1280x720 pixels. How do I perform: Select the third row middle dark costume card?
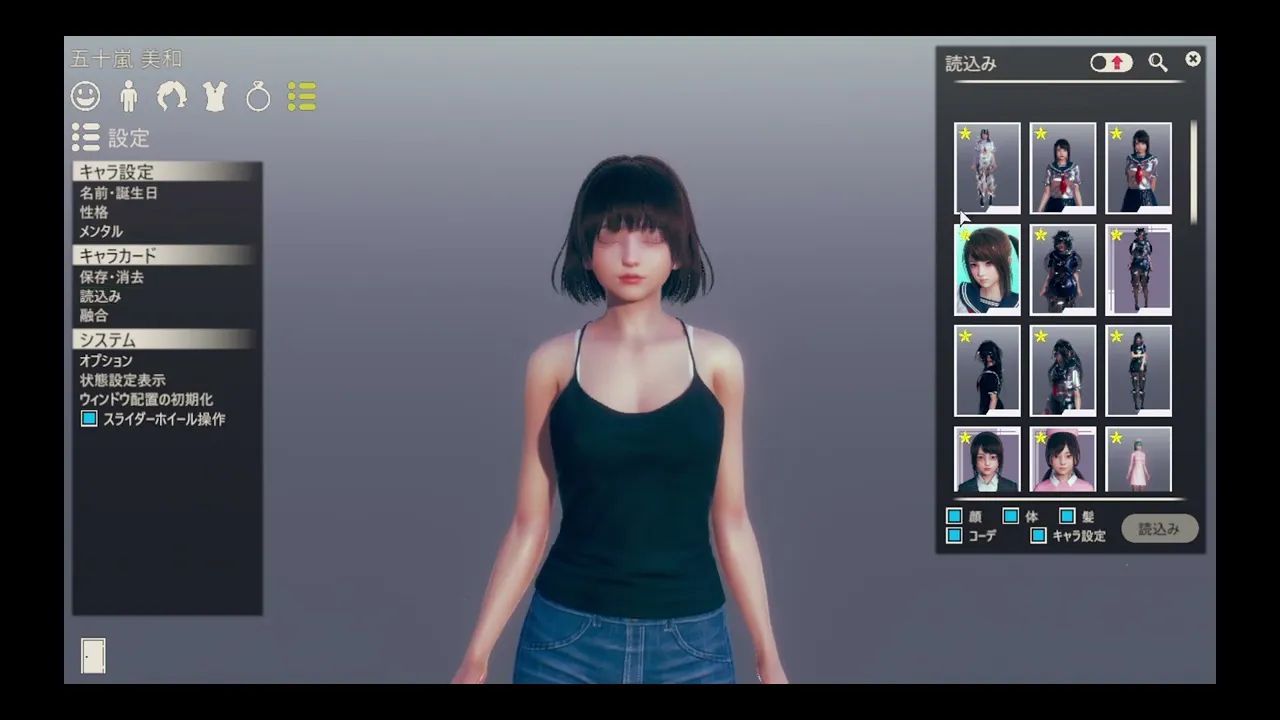pyautogui.click(x=1063, y=371)
